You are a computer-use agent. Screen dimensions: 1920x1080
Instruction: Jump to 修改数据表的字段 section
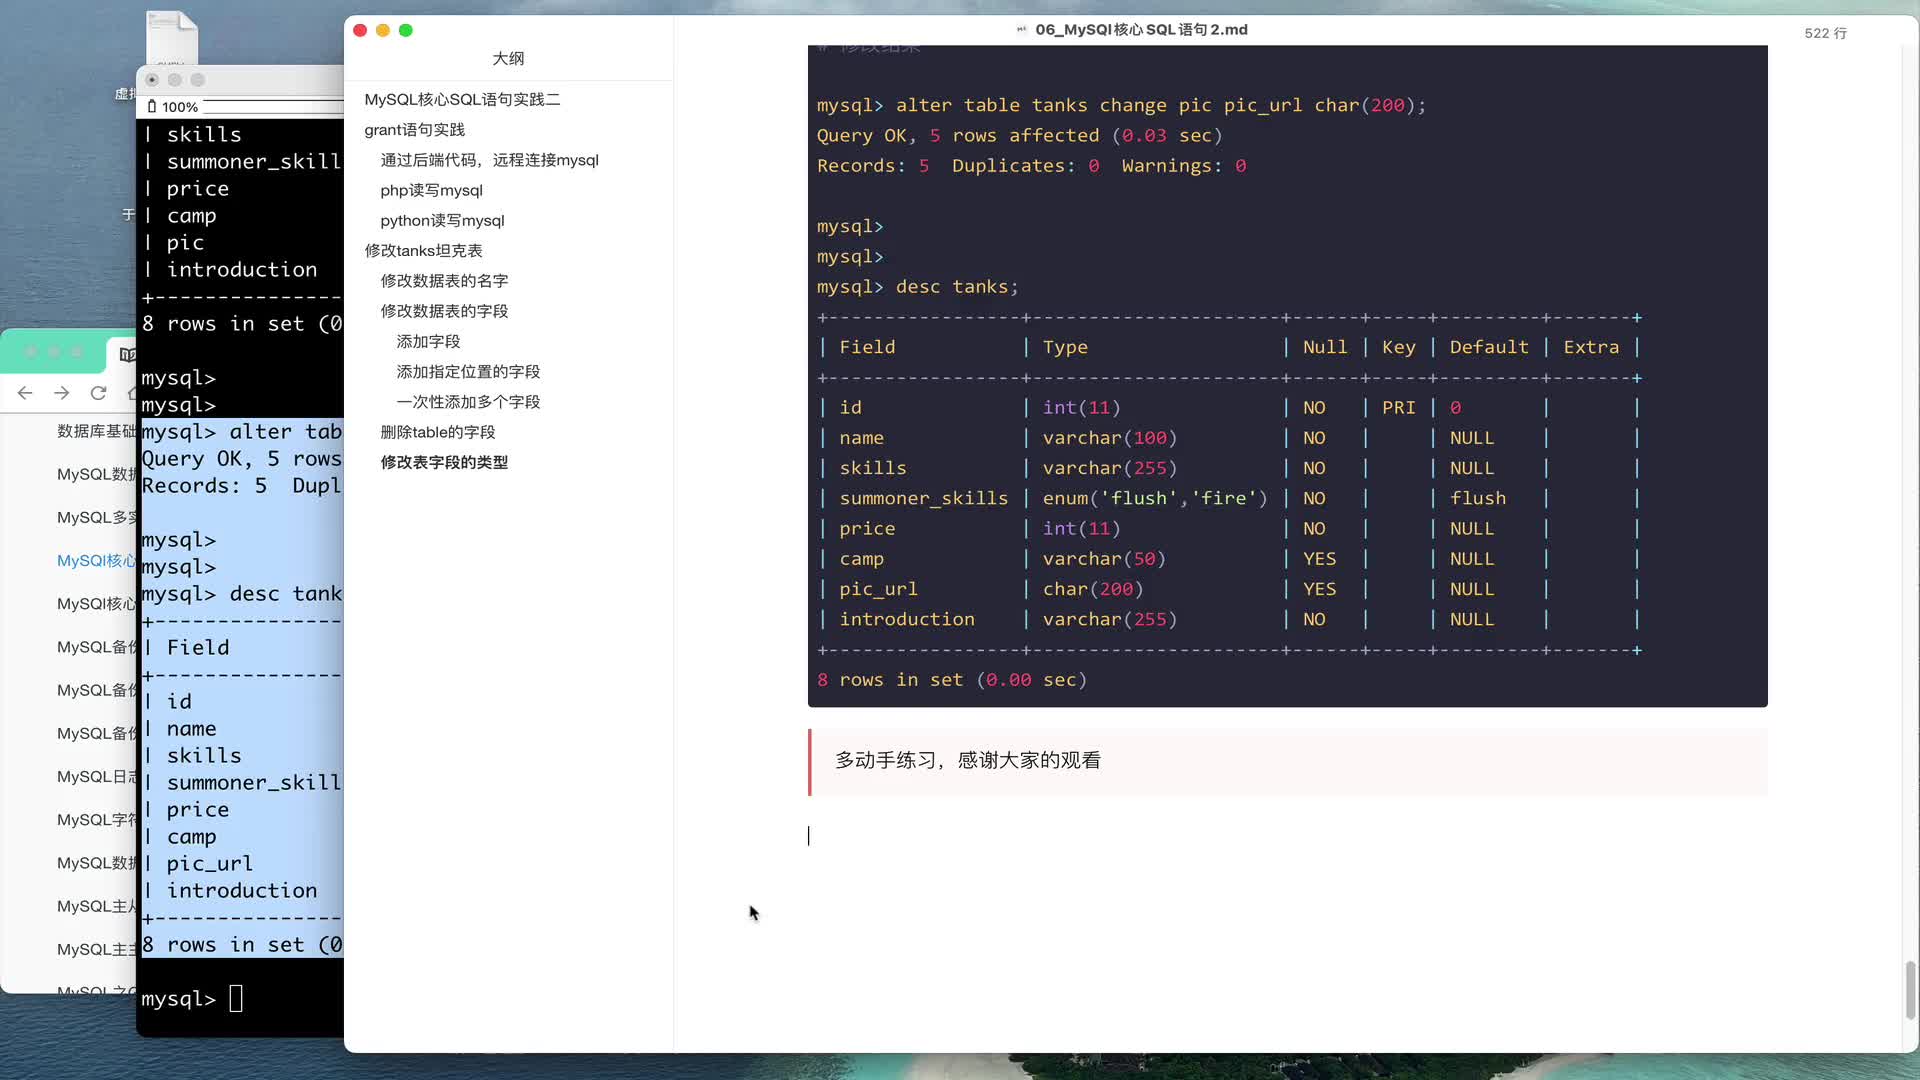point(444,311)
